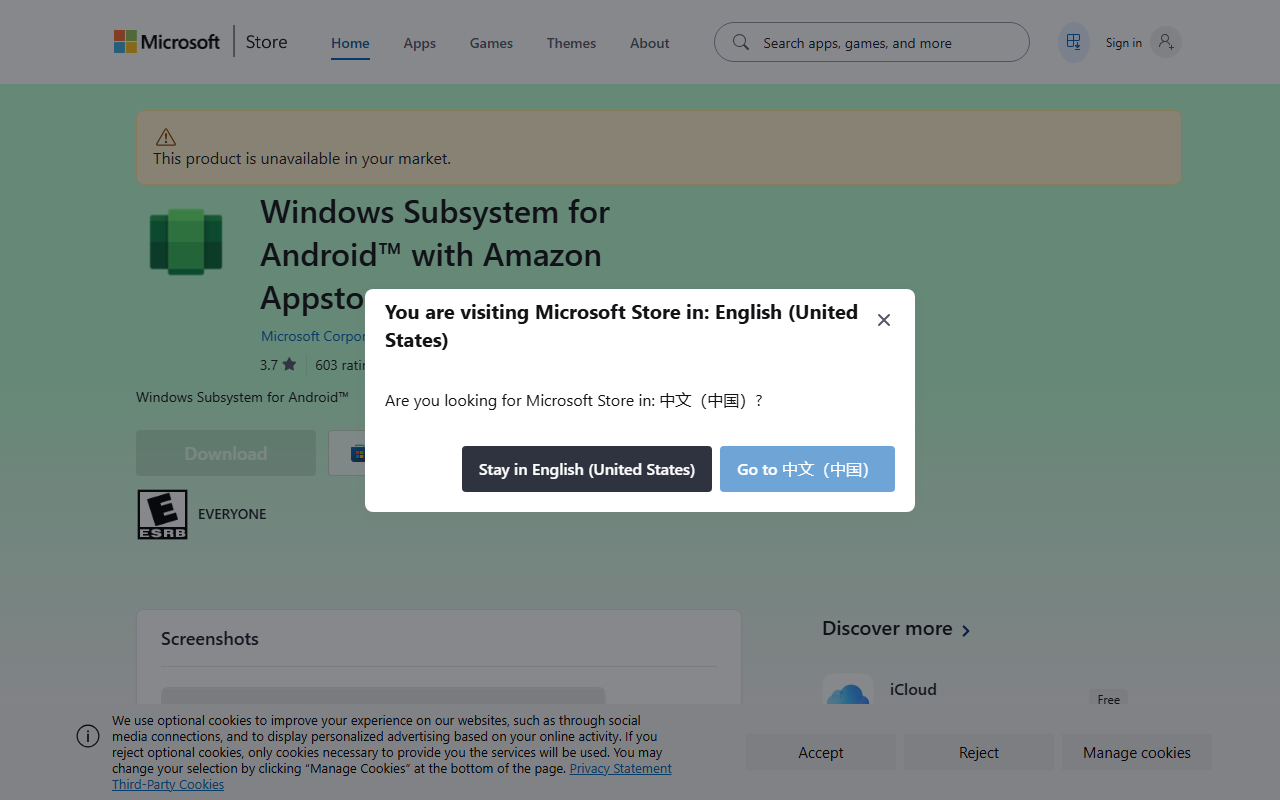Click the Screenshots heading
Viewport: 1280px width, 800px height.
(210, 639)
